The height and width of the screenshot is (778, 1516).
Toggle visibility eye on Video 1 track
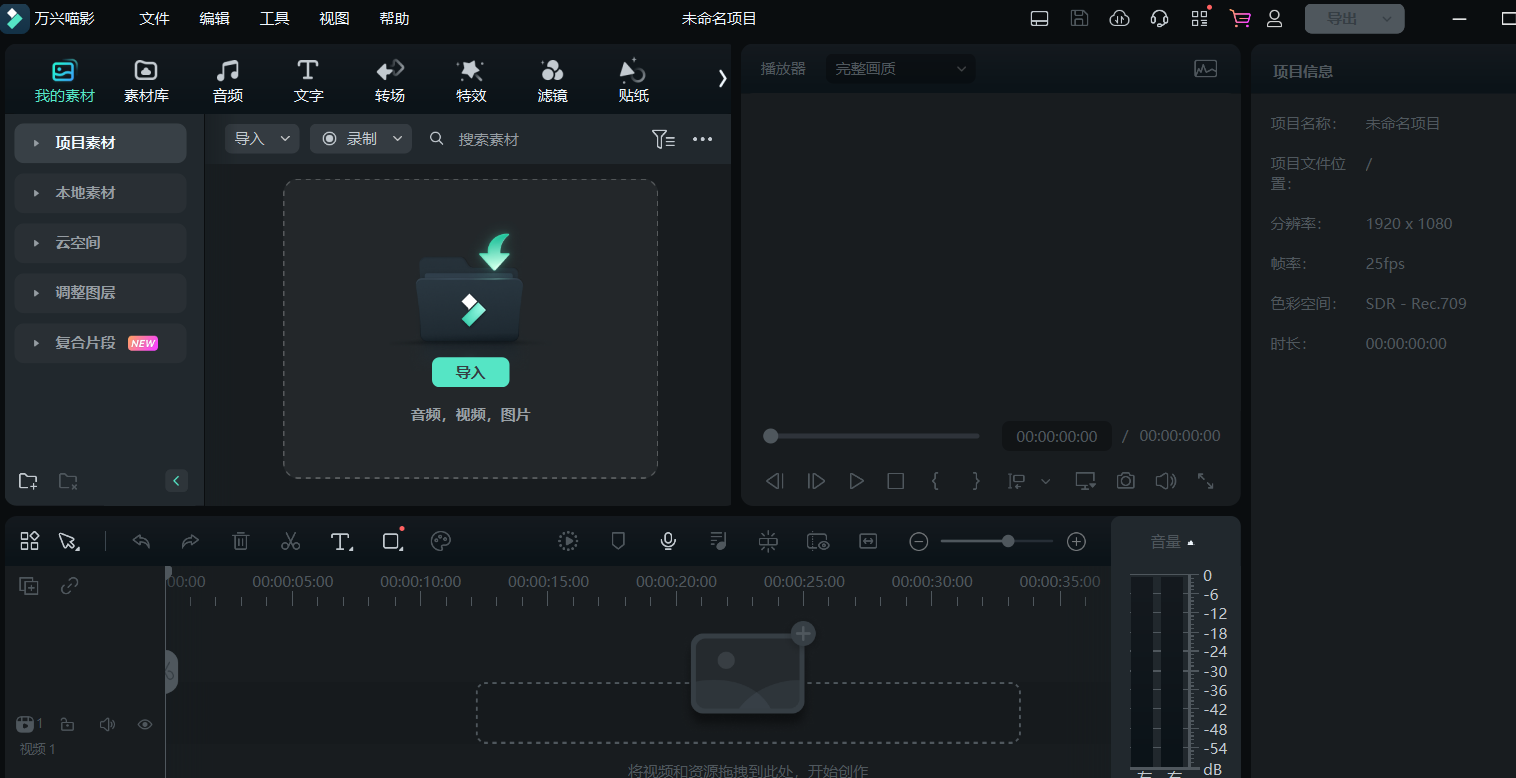[145, 724]
